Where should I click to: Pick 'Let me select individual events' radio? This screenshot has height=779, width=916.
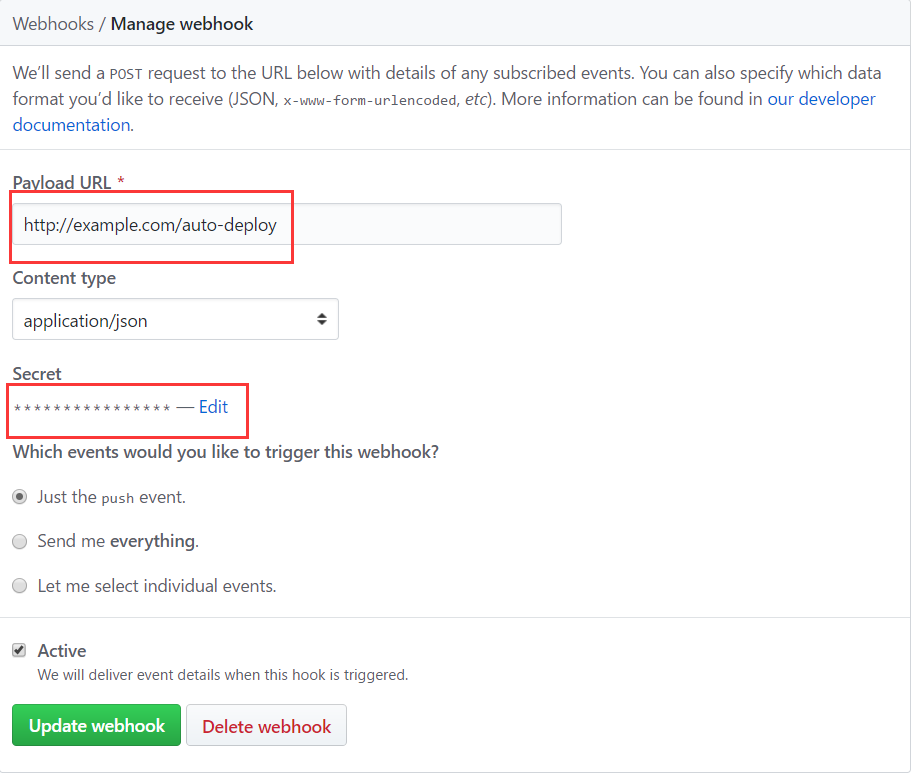click(x=19, y=586)
